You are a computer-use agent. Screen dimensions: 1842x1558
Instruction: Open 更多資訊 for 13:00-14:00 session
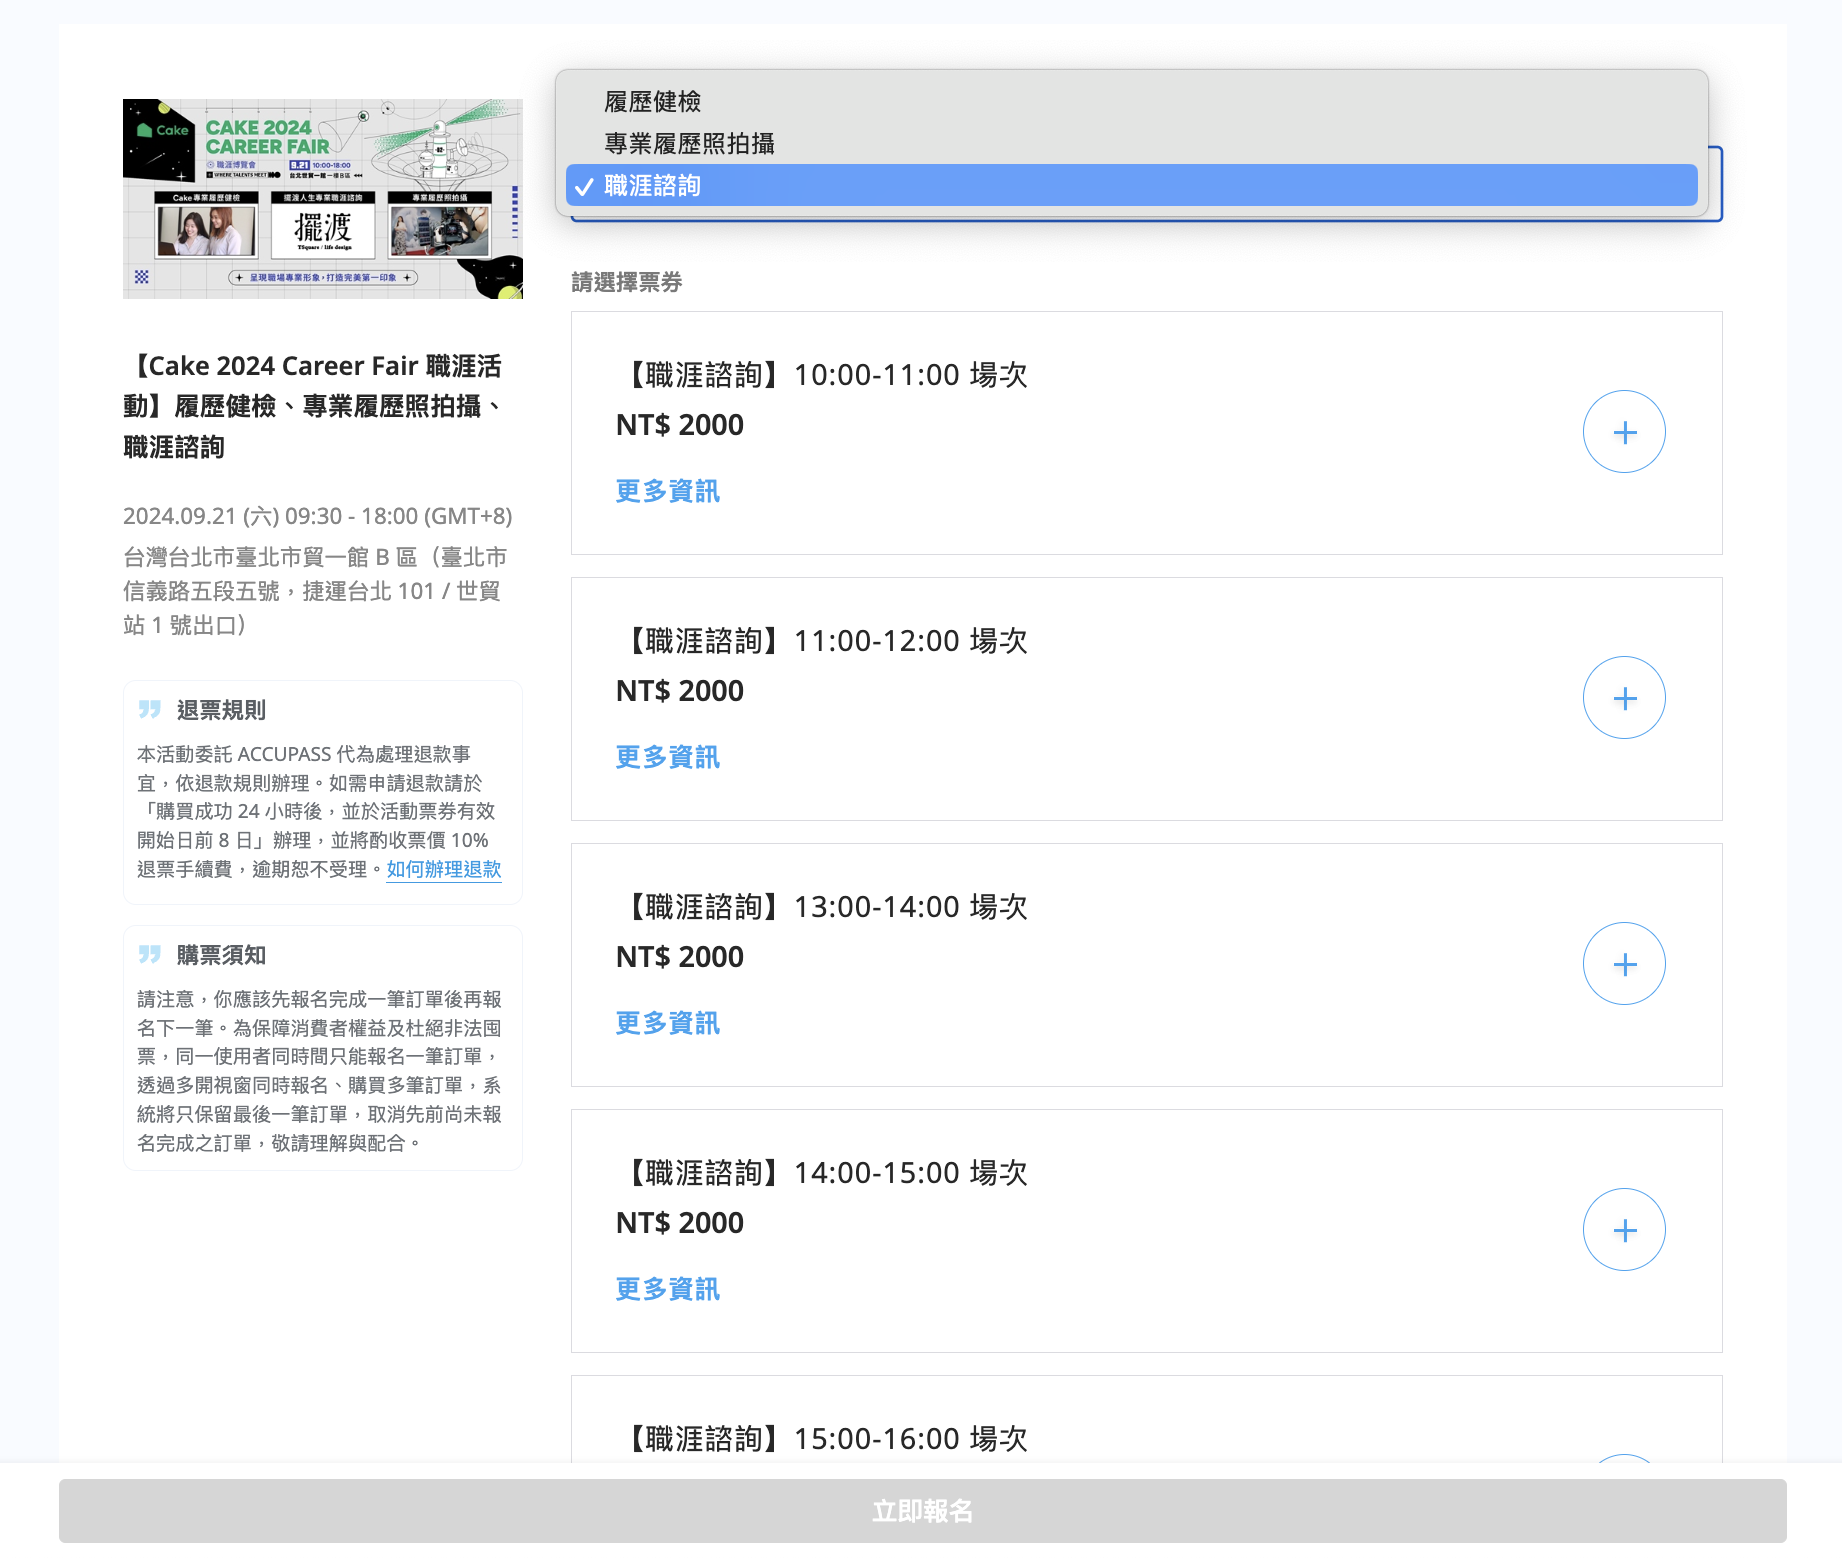pos(667,1023)
